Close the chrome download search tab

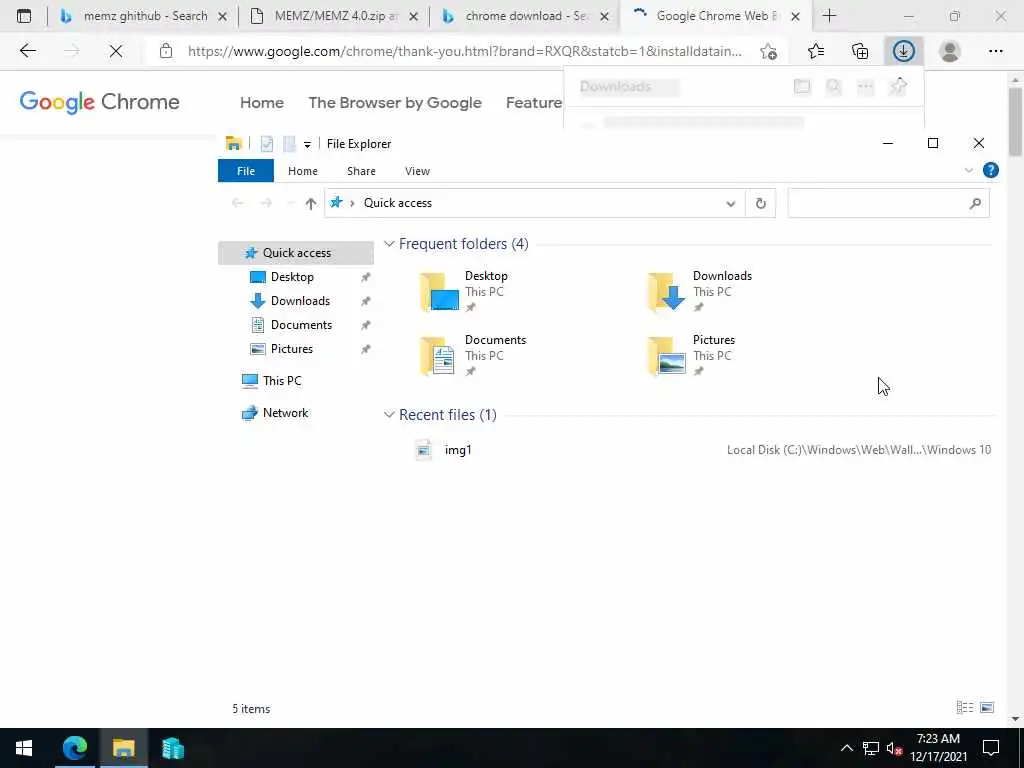tap(605, 16)
